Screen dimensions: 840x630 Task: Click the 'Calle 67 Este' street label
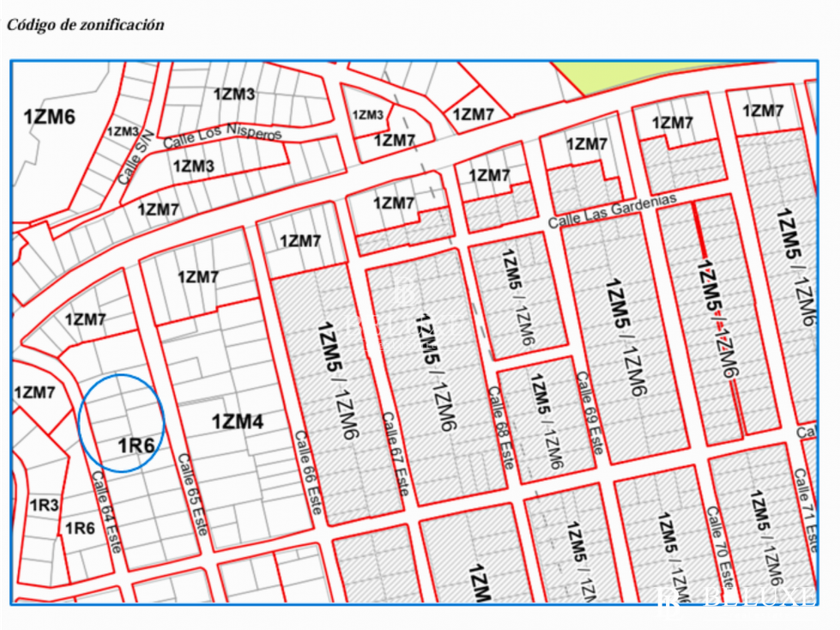tap(396, 454)
